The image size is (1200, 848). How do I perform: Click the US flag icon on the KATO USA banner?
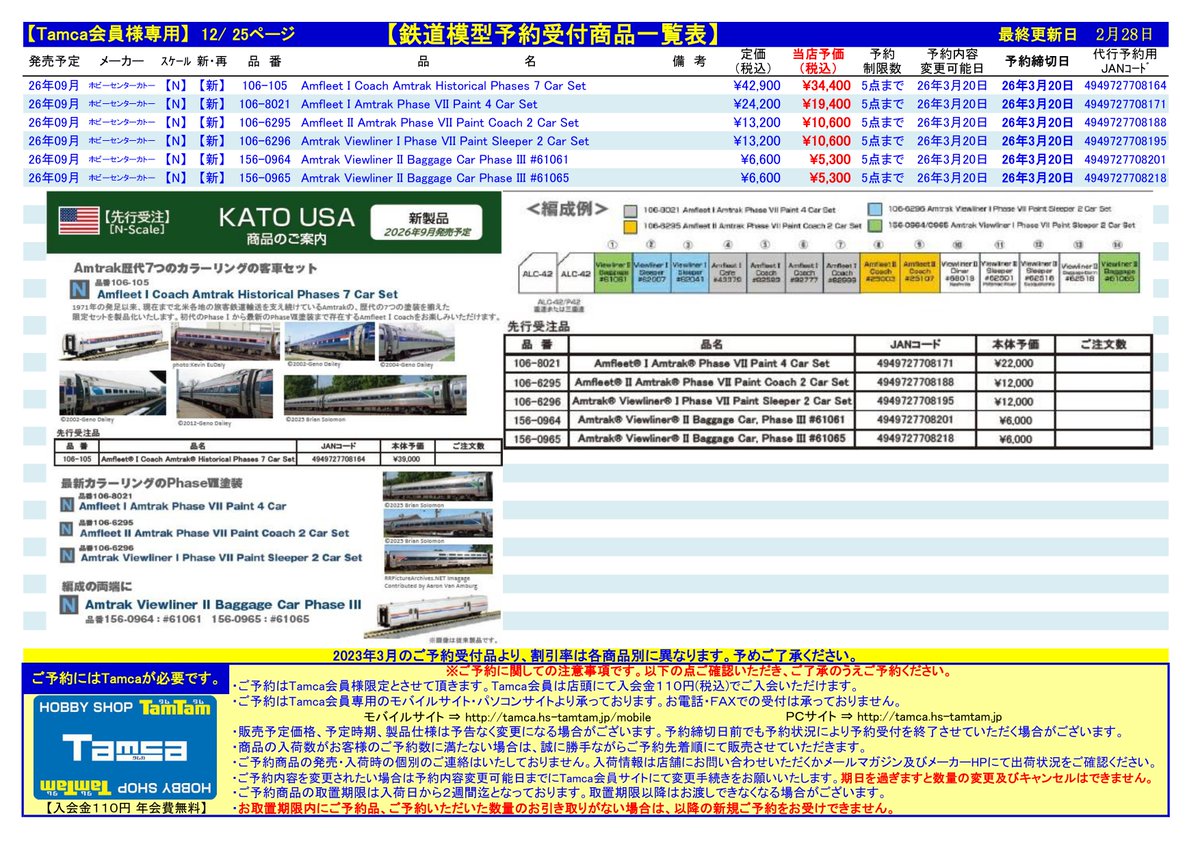pos(78,220)
